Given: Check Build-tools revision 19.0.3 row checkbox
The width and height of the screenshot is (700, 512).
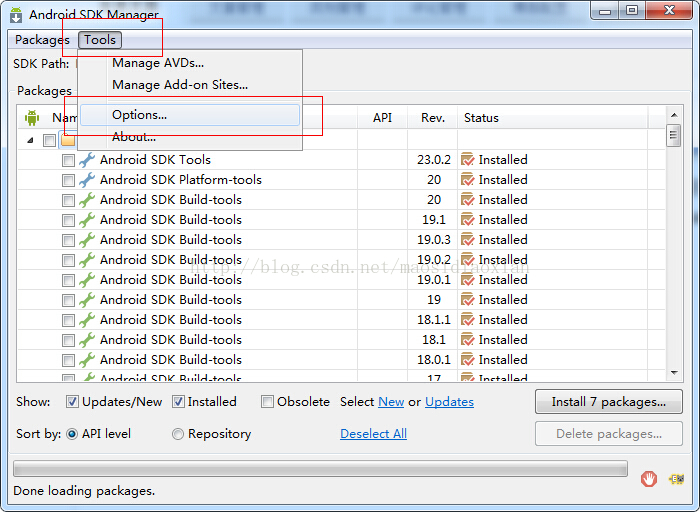Looking at the screenshot, I should click(68, 241).
